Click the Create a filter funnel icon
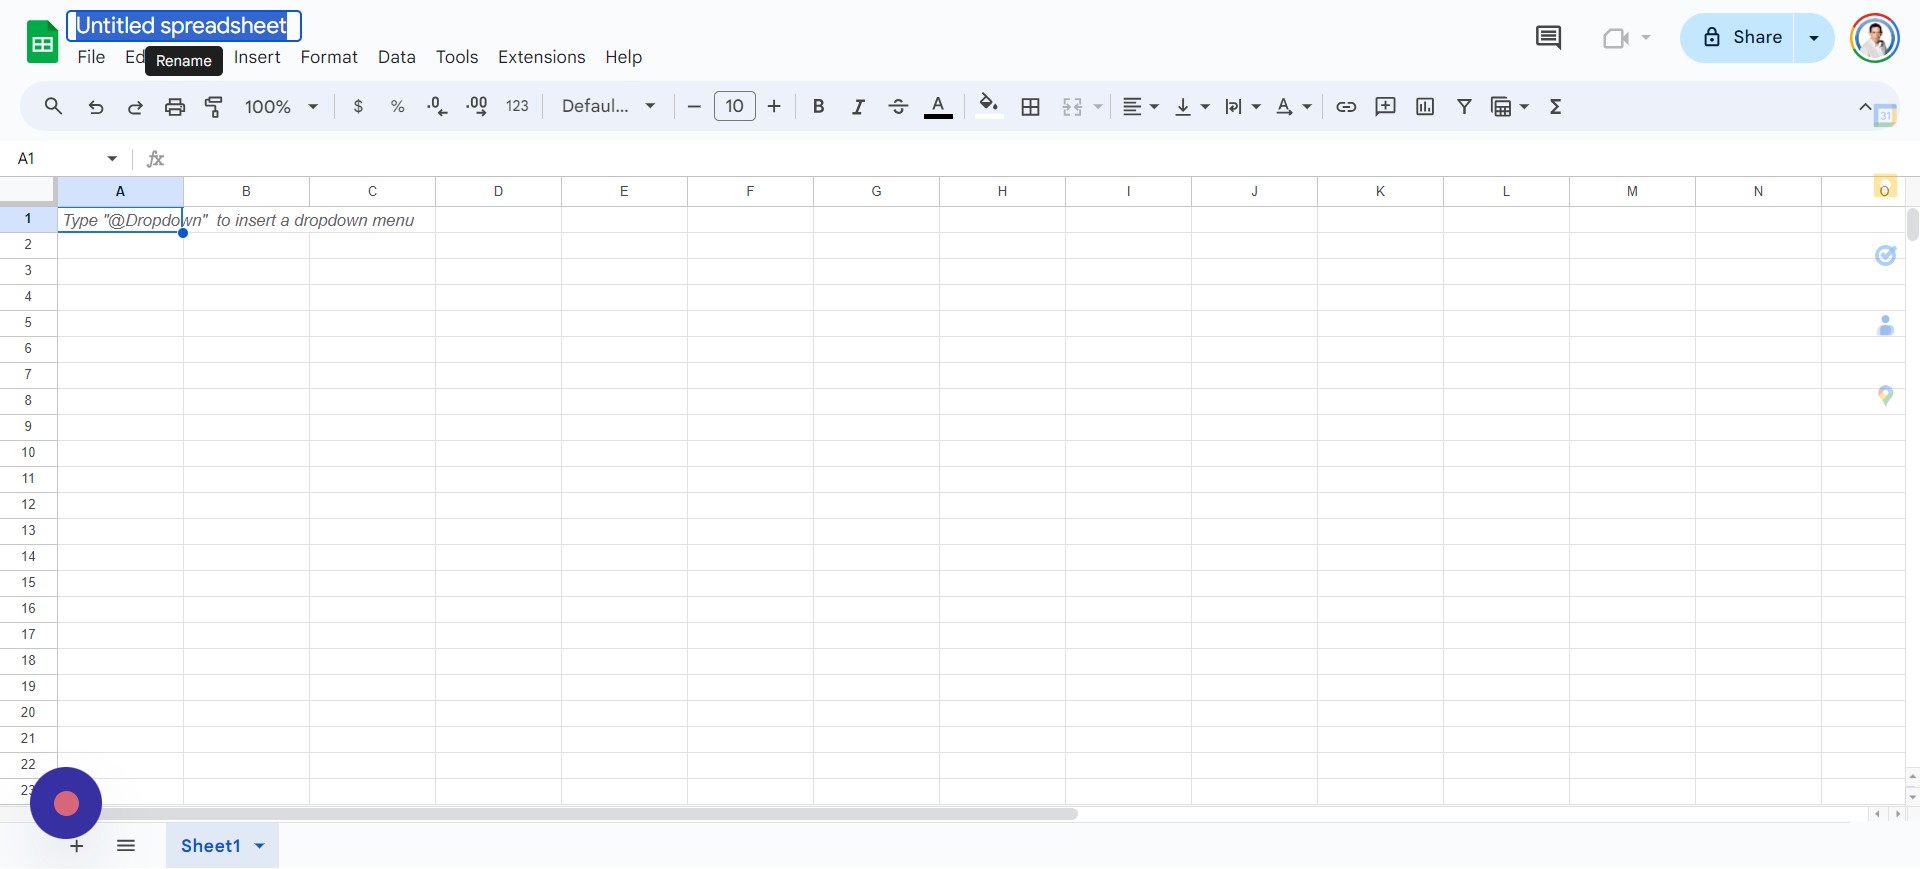Screen dimensions: 1920x869 (x=1464, y=107)
